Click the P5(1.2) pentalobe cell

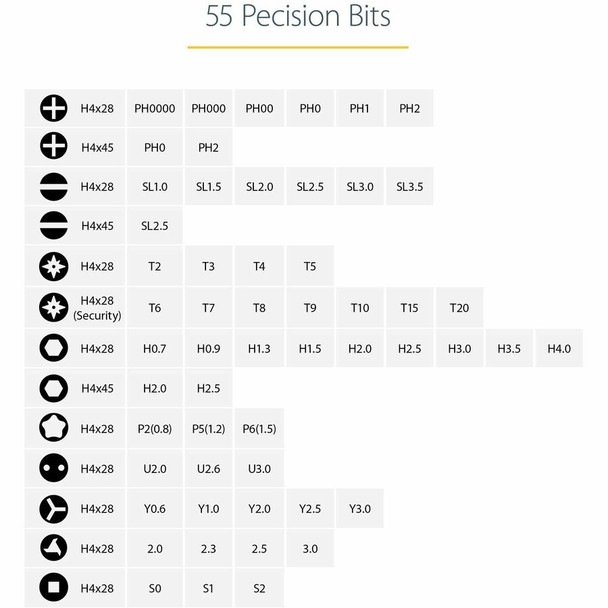tap(208, 428)
